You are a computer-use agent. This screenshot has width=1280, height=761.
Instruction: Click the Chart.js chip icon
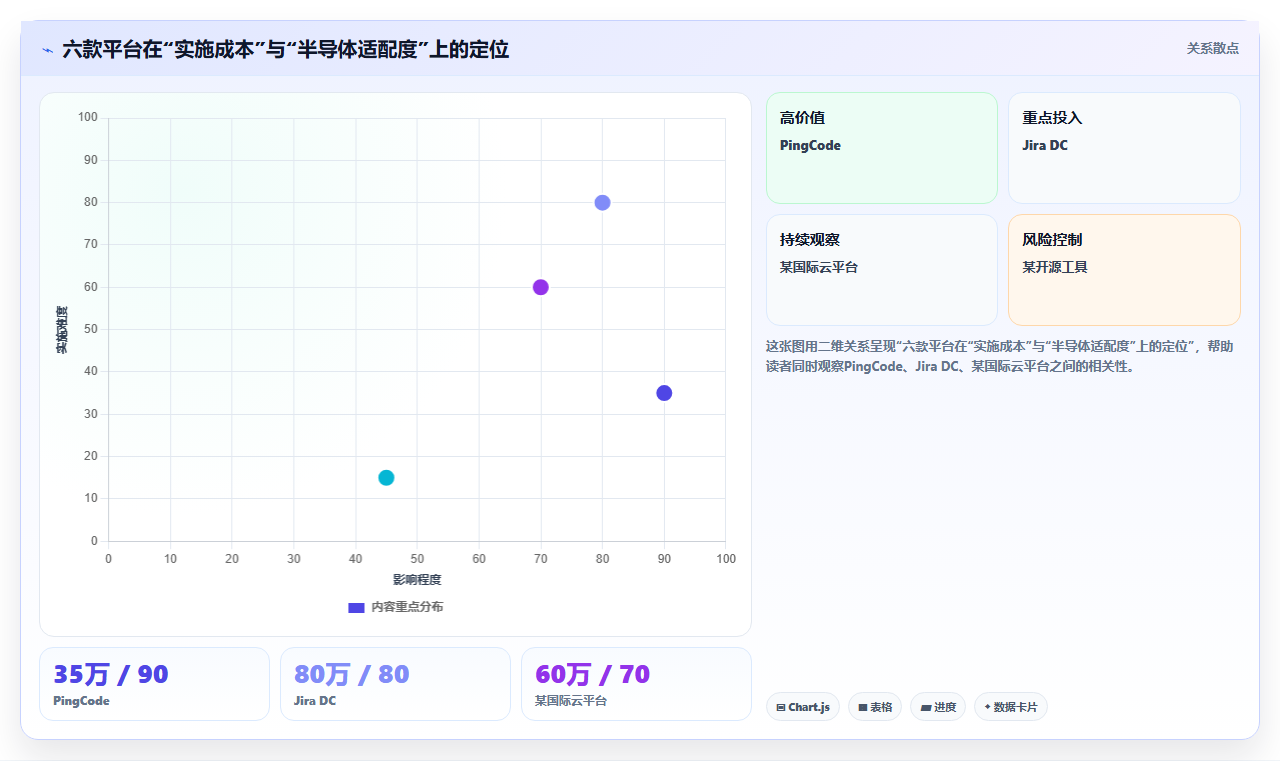pos(781,707)
